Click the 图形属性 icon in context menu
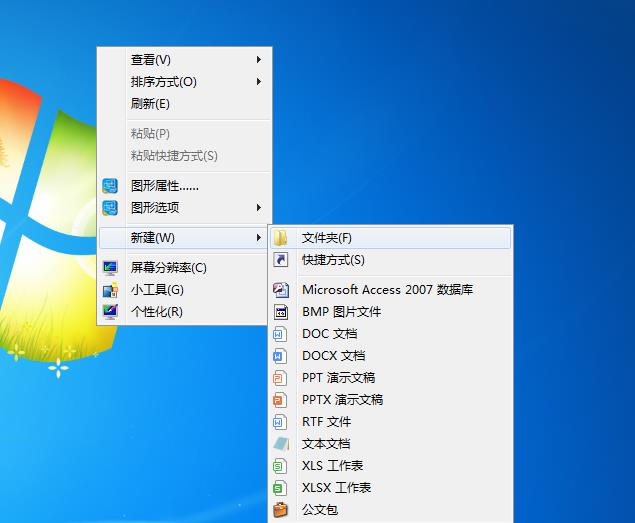The width and height of the screenshot is (635, 523). click(x=110, y=186)
